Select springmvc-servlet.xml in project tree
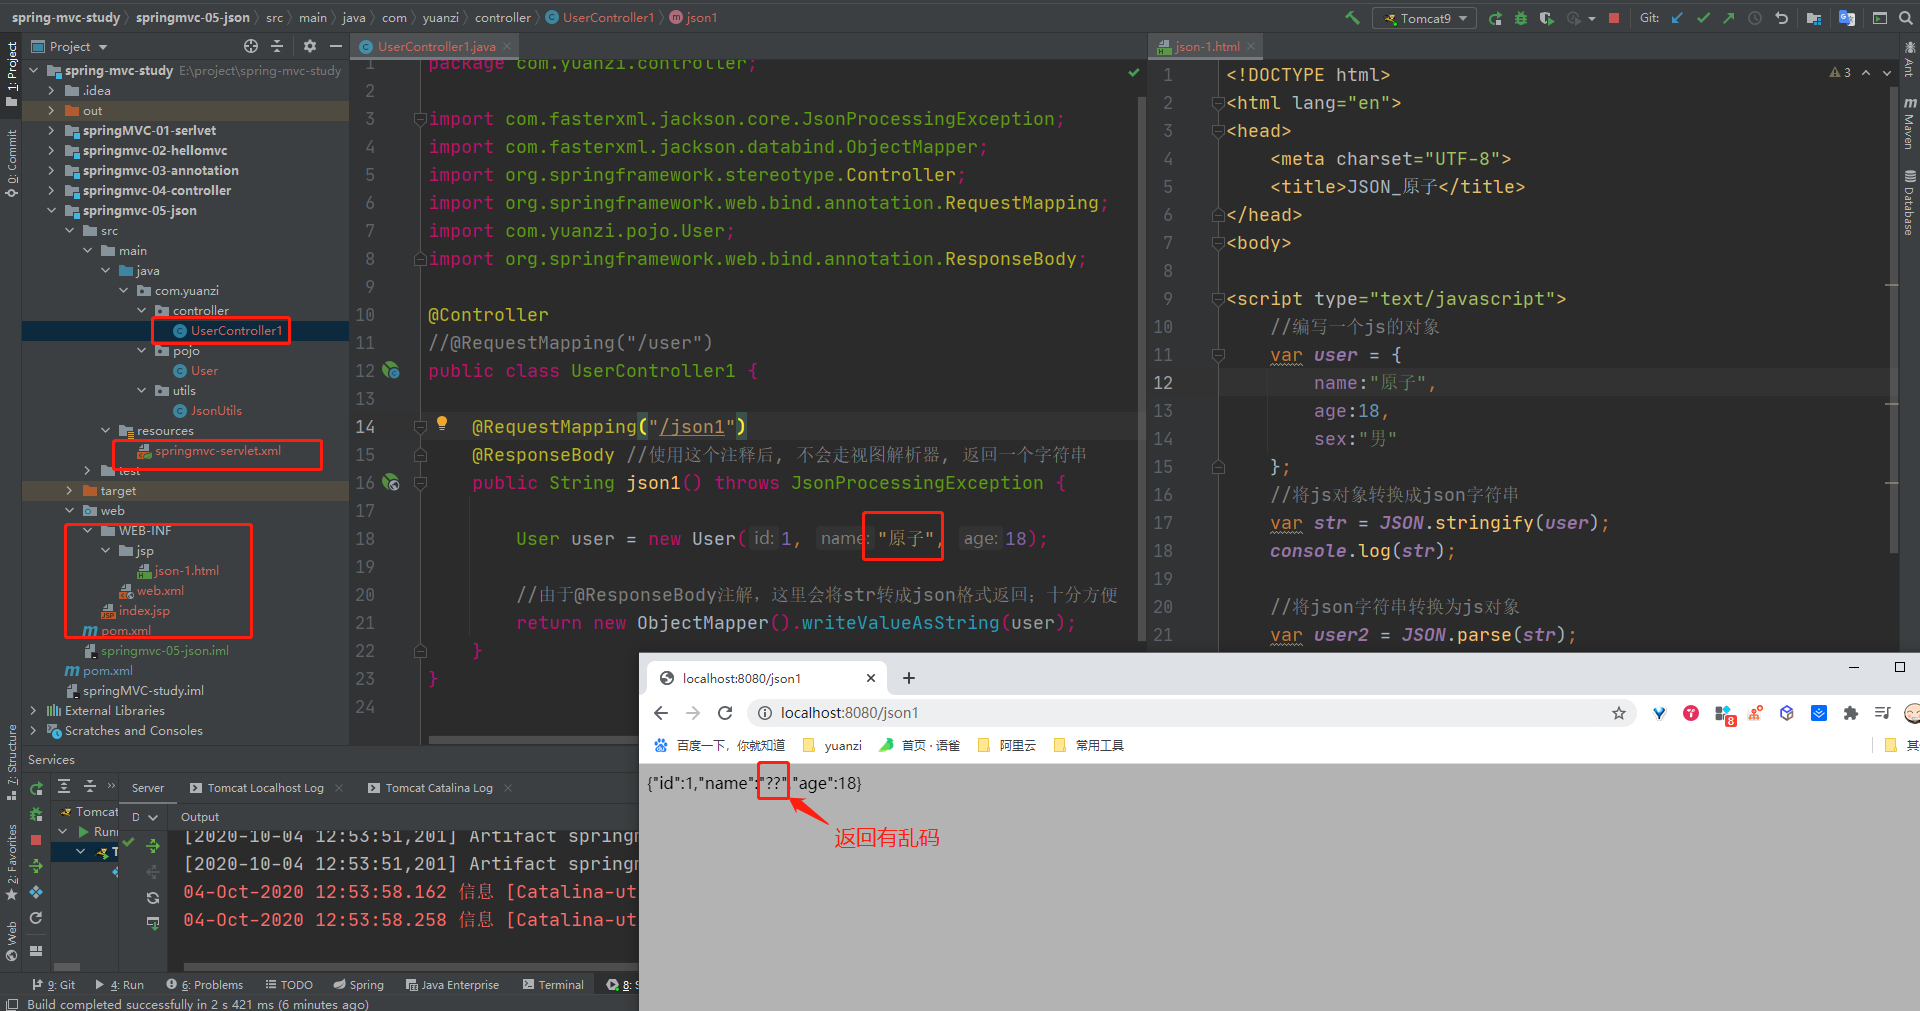The height and width of the screenshot is (1011, 1920). (x=218, y=451)
